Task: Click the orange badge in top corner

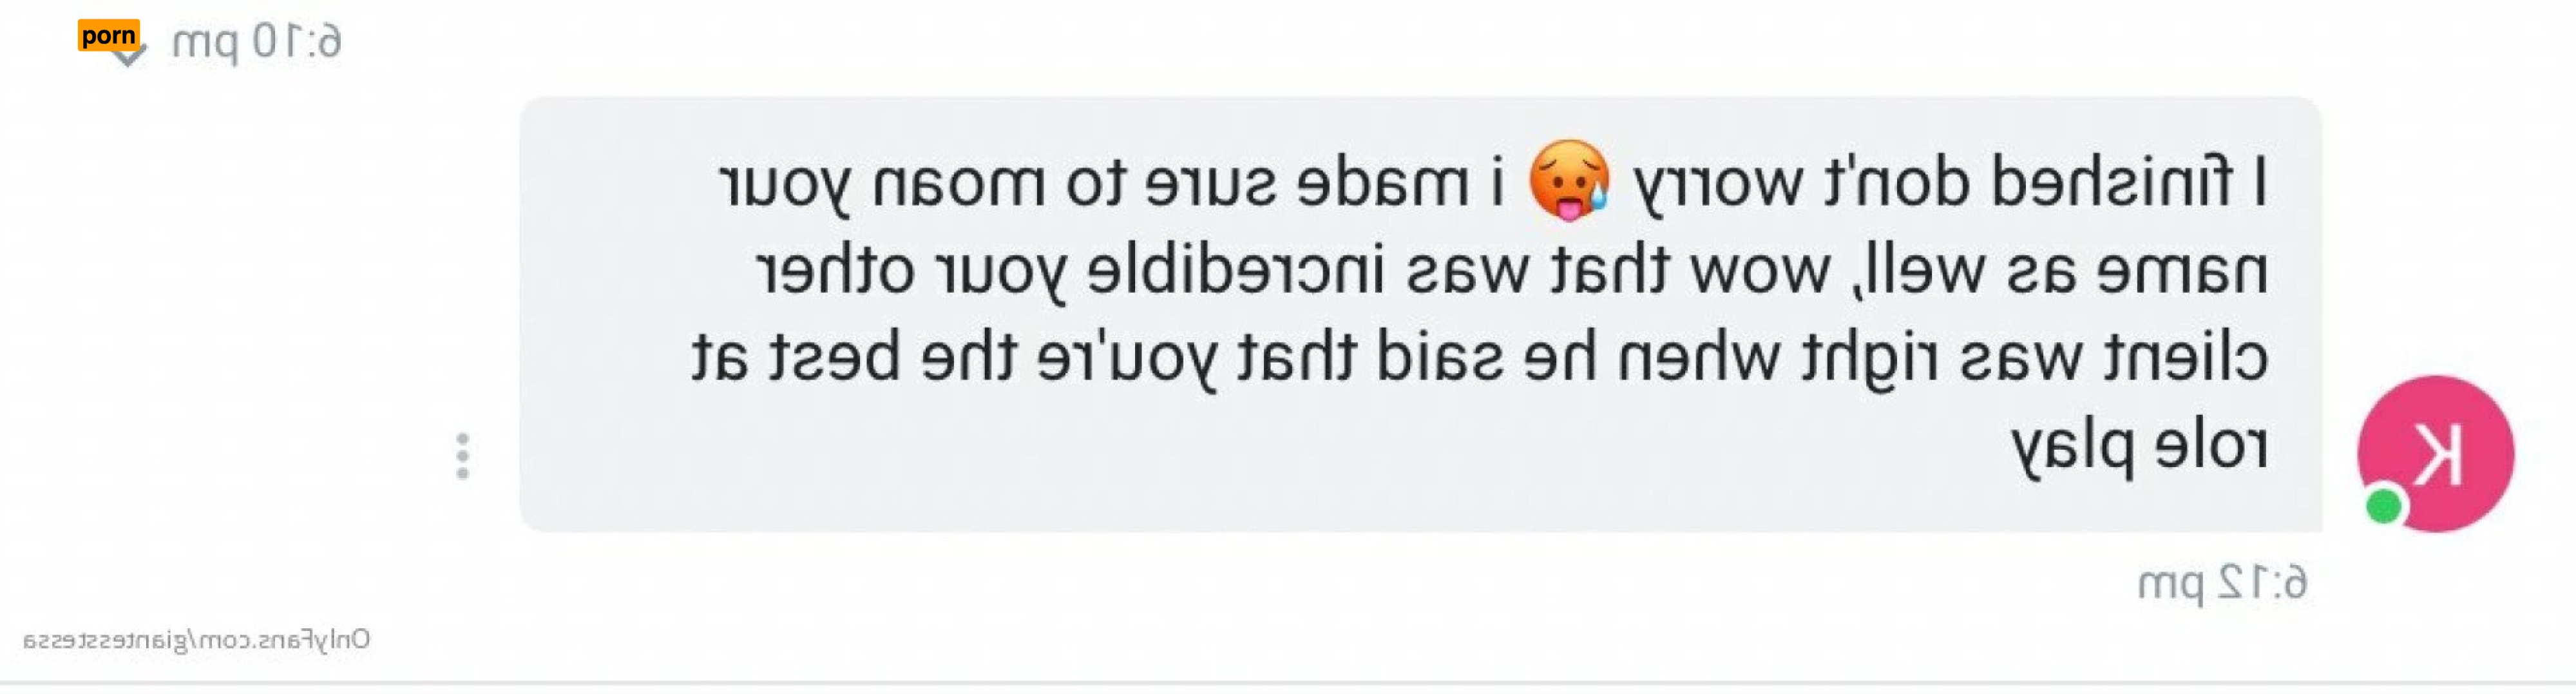Action: pyautogui.click(x=109, y=35)
